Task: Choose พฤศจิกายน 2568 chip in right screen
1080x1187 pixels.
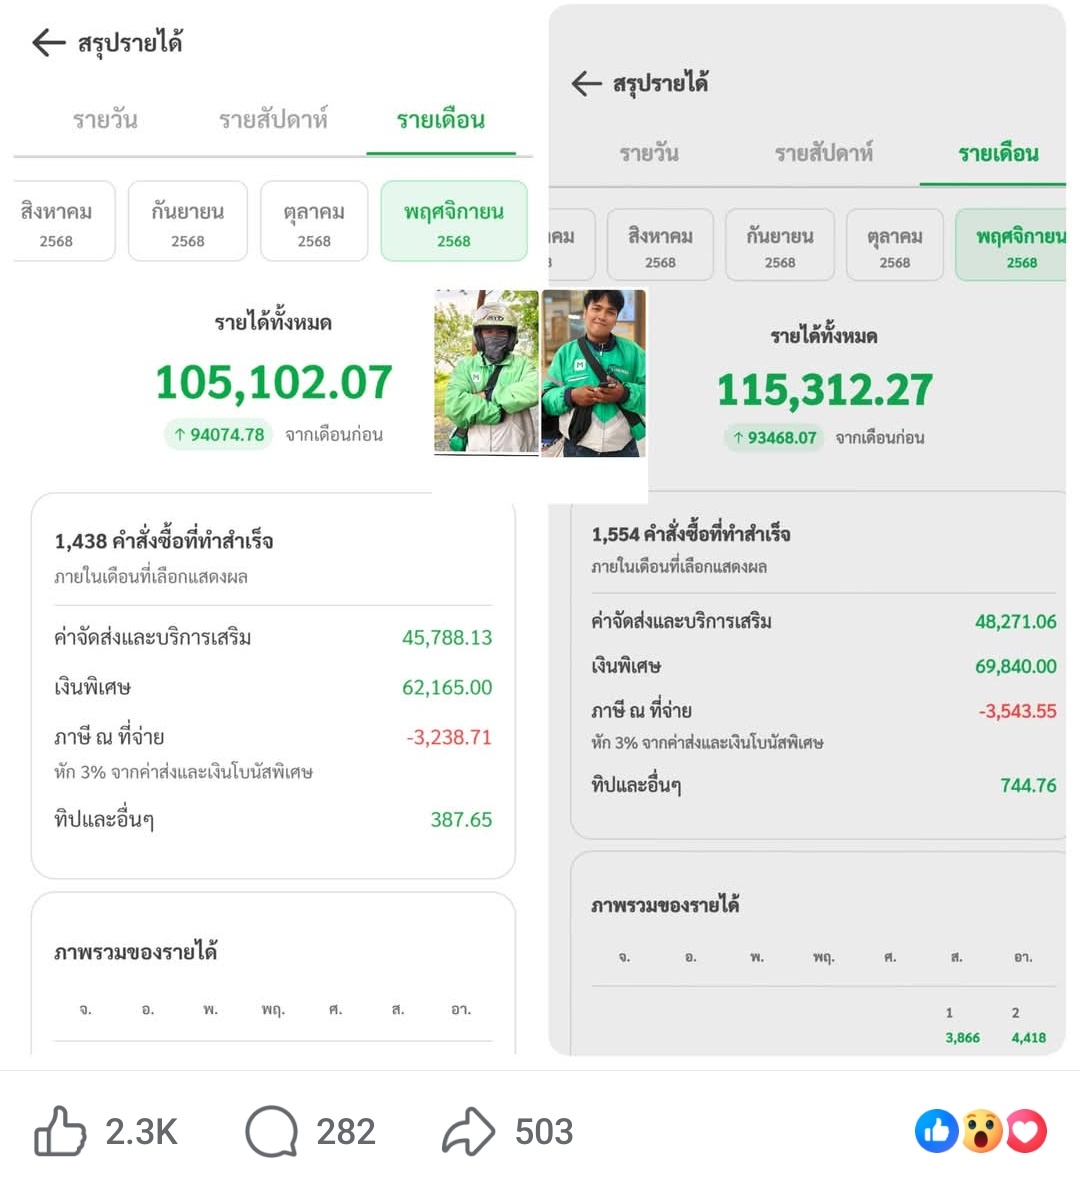Action: click(x=1011, y=245)
